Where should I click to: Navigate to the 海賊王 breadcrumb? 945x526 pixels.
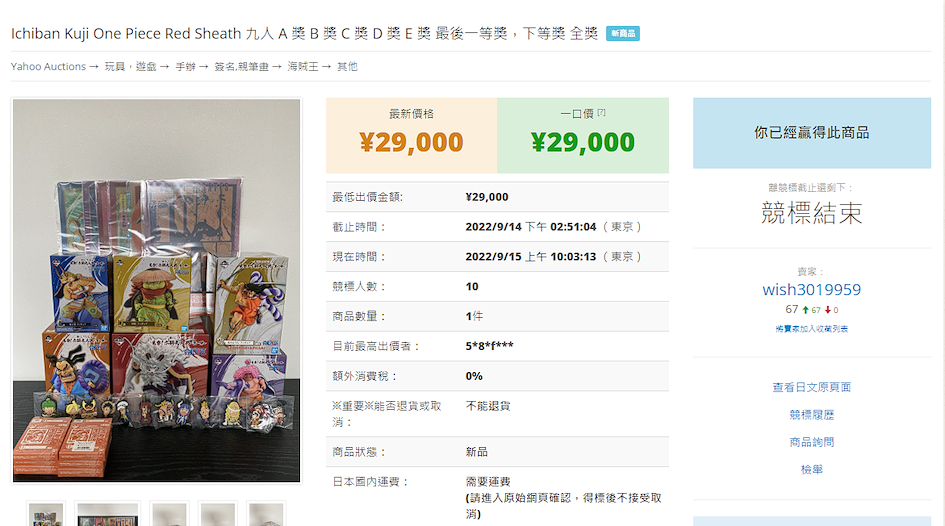click(x=303, y=66)
